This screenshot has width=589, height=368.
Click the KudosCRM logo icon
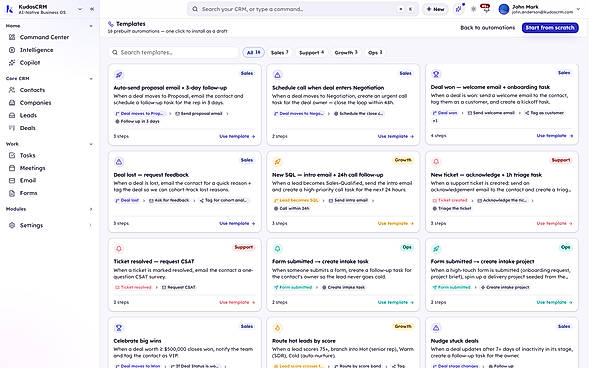click(10, 9)
